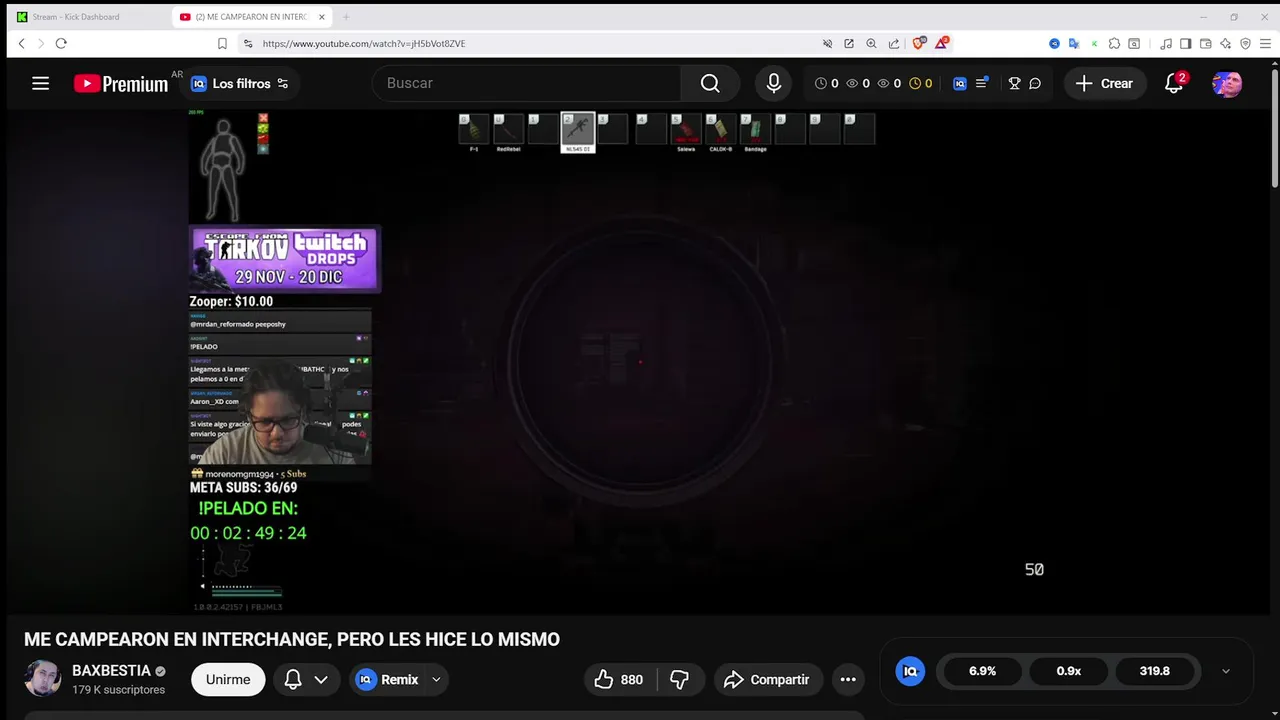
Task: Open the browser main menu
Action: click(1264, 44)
